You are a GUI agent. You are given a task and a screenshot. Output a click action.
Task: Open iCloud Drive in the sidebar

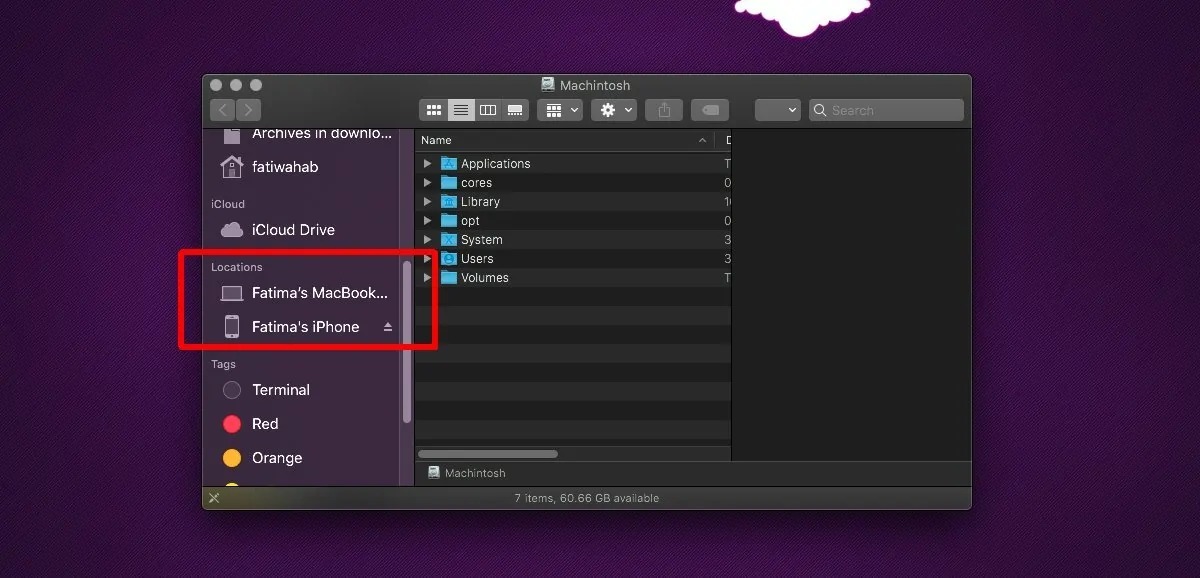pyautogui.click(x=292, y=230)
